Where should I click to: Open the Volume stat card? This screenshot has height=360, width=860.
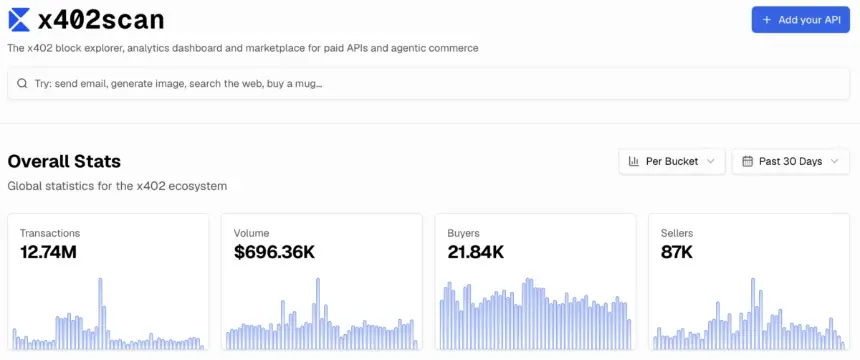[321, 282]
